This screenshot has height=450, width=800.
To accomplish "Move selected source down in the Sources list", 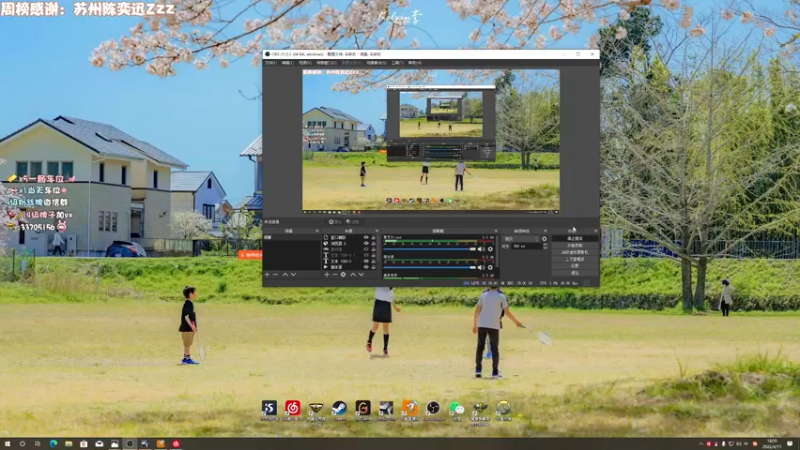I will (361, 274).
